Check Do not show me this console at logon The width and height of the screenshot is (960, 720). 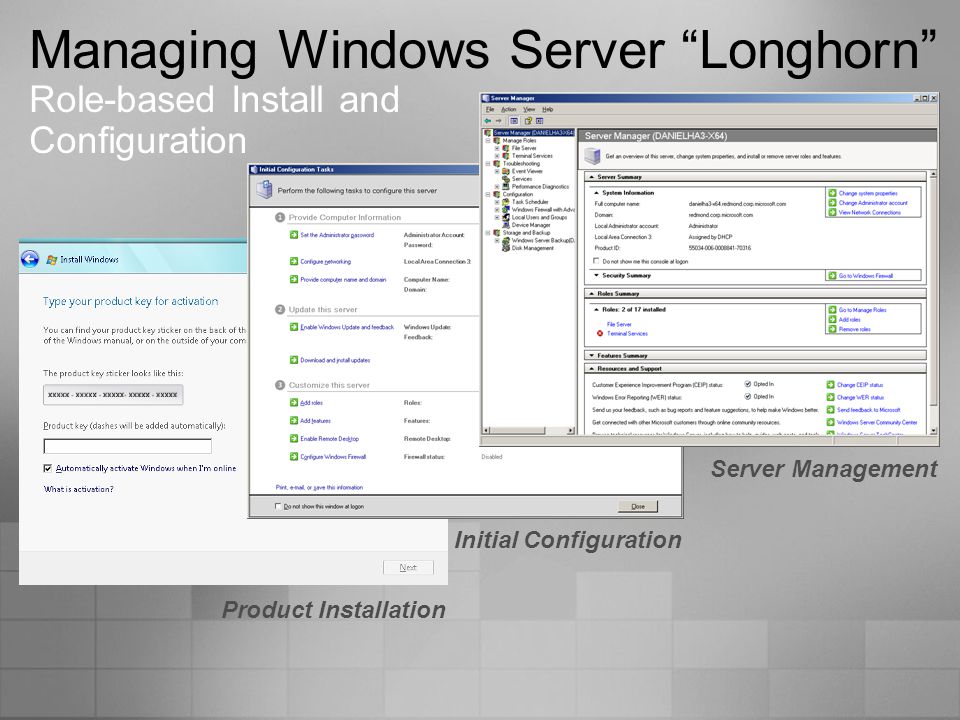click(x=596, y=261)
